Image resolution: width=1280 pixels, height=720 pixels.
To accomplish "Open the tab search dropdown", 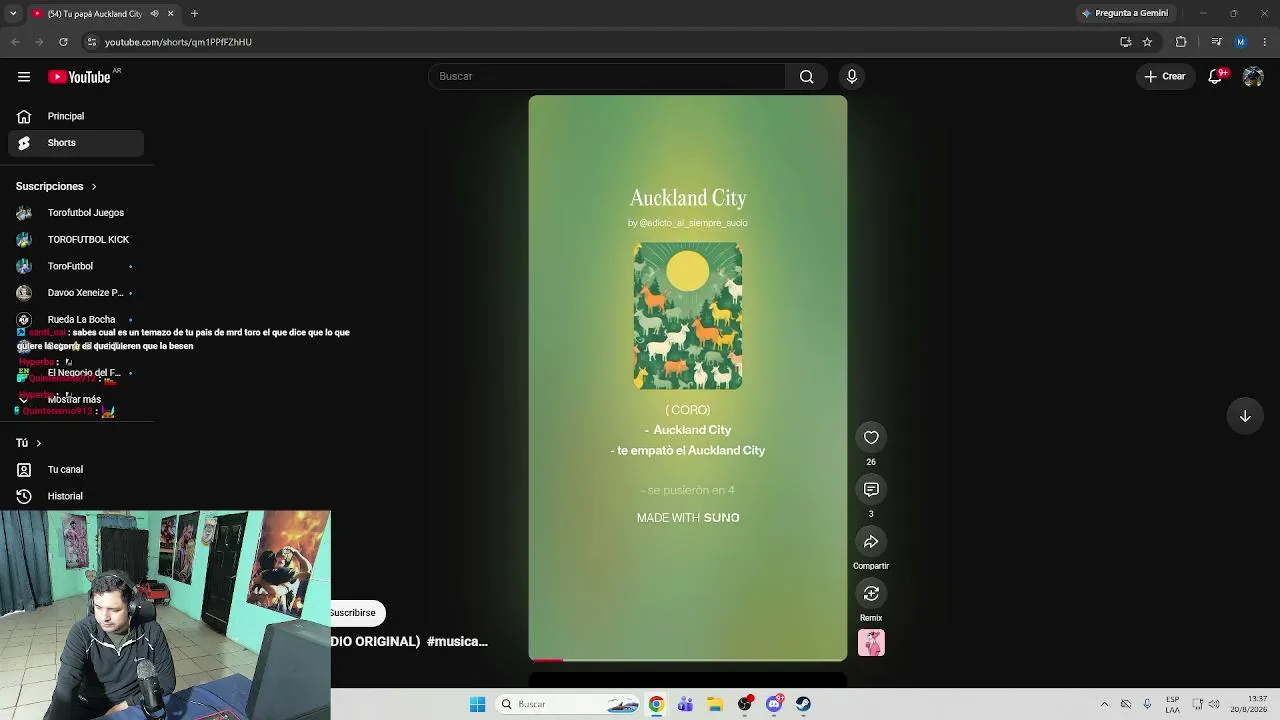I will (x=13, y=14).
